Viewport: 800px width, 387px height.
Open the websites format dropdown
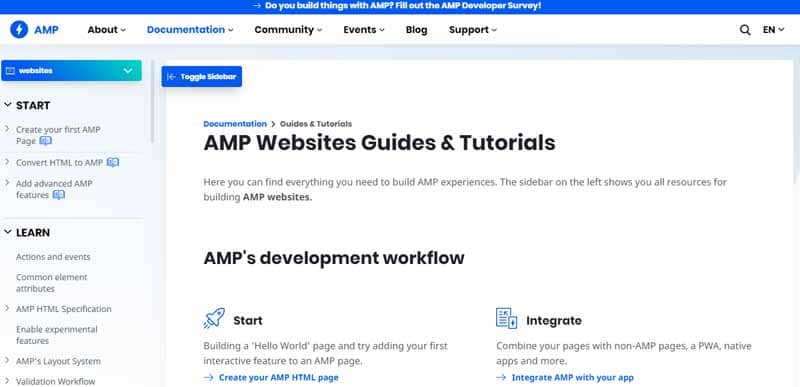71,70
